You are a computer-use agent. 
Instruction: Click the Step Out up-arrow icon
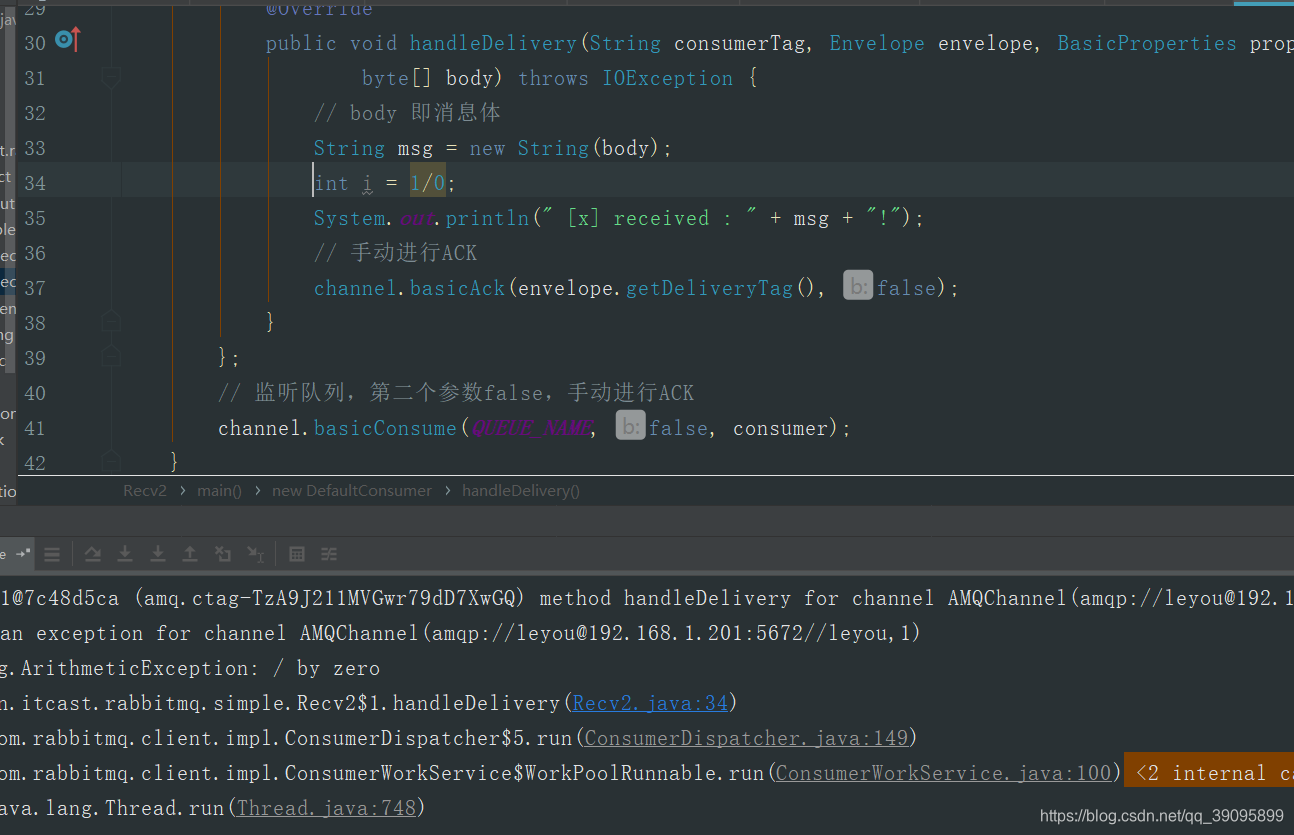(190, 554)
